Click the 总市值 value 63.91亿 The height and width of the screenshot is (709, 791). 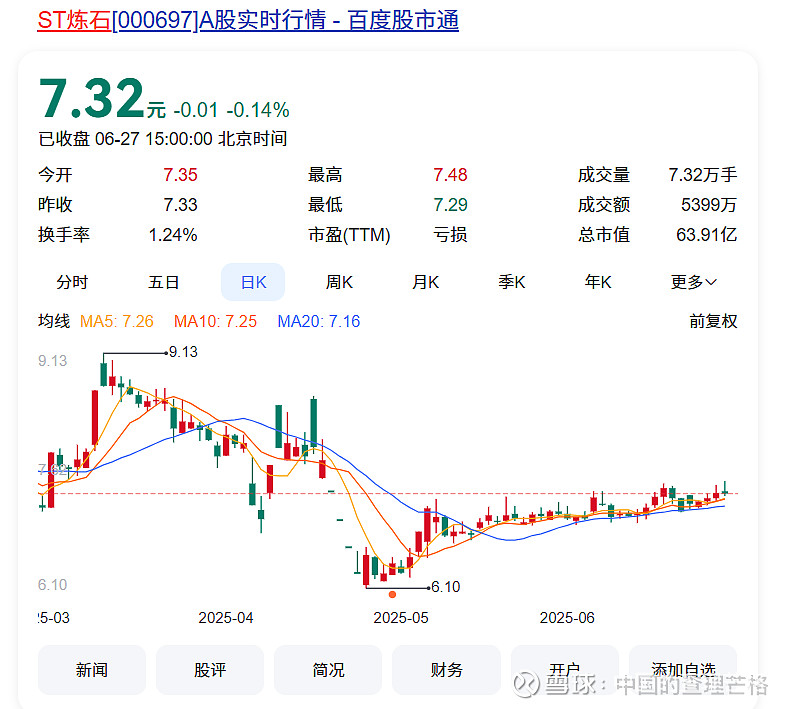click(x=706, y=235)
